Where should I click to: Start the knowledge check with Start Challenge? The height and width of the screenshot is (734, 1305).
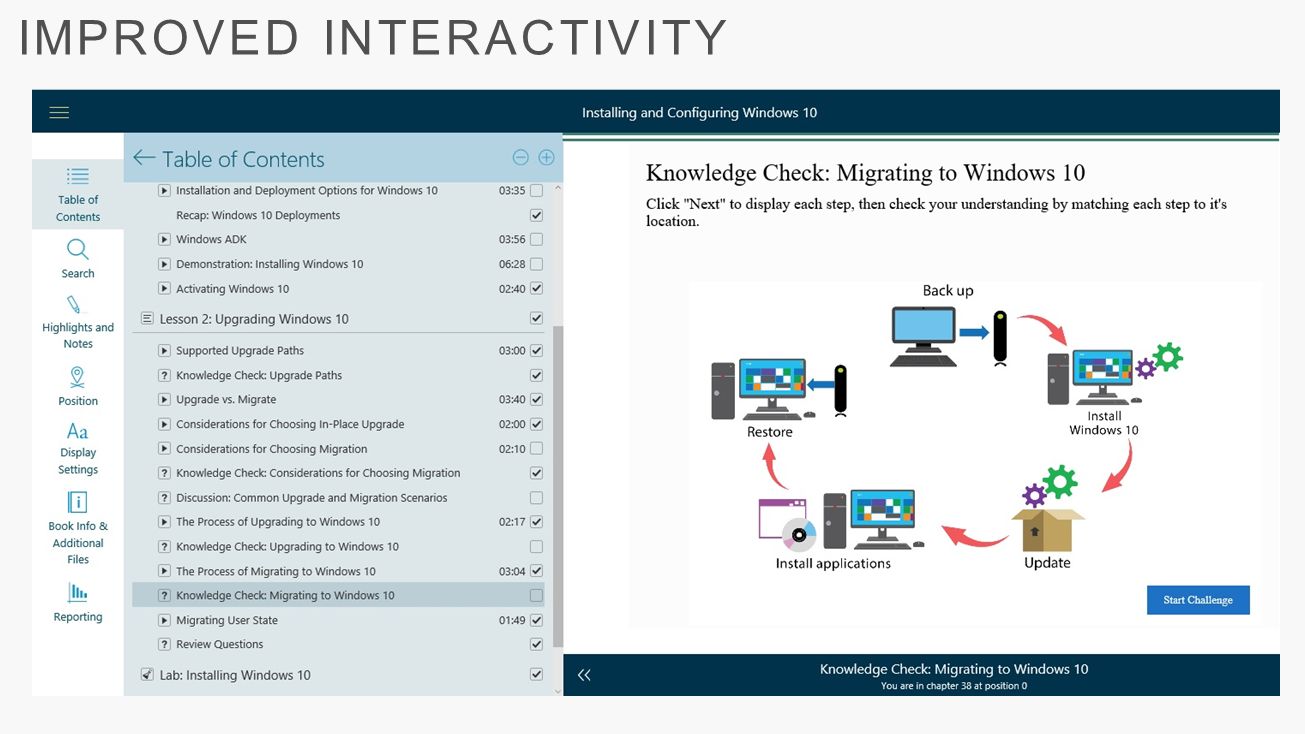coord(1198,600)
